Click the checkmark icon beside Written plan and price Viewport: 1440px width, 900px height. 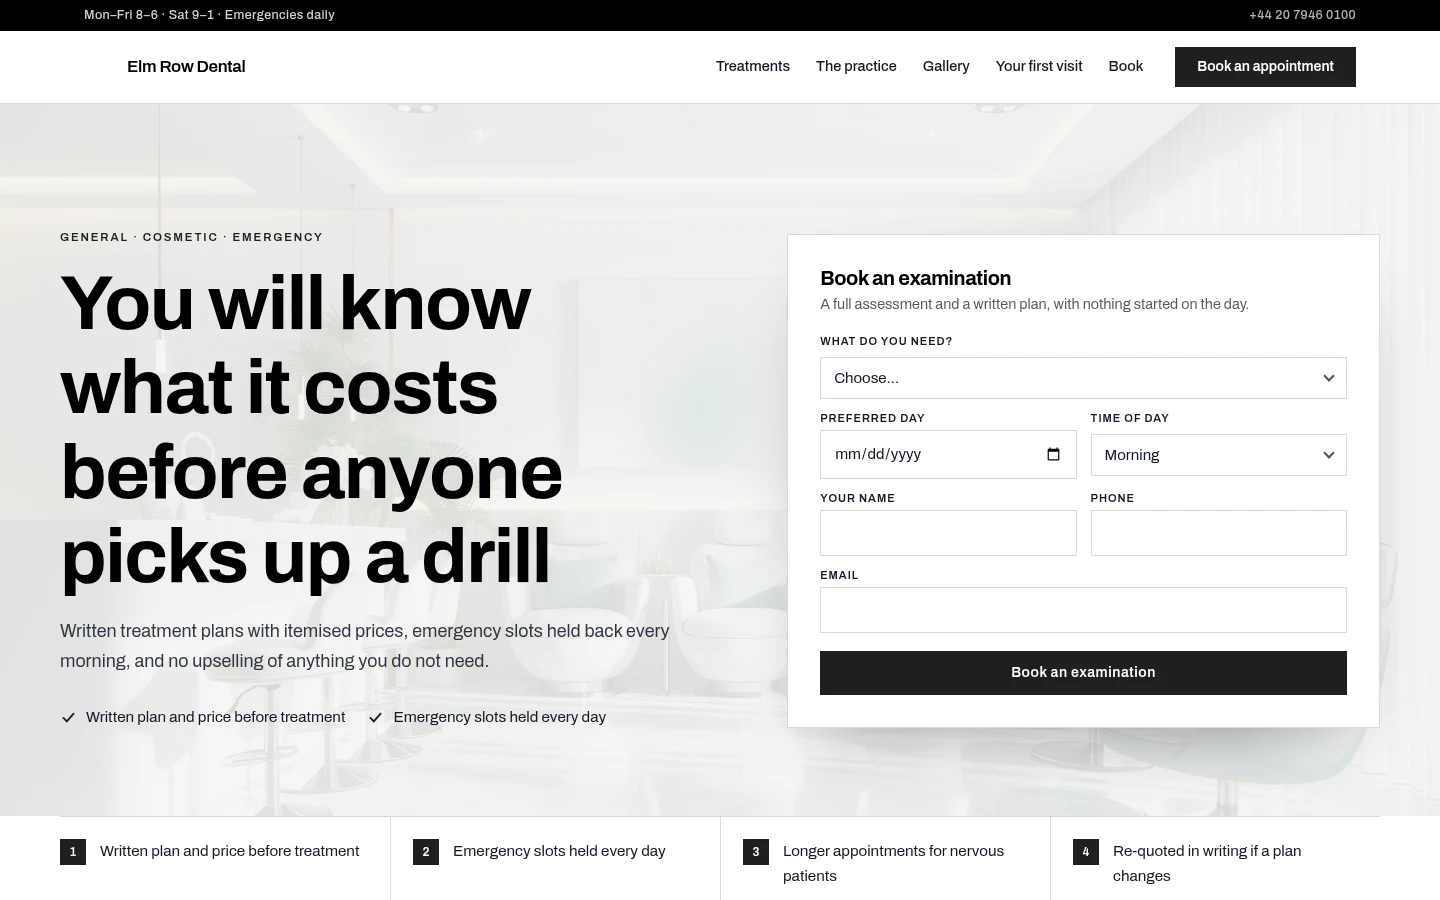(68, 718)
